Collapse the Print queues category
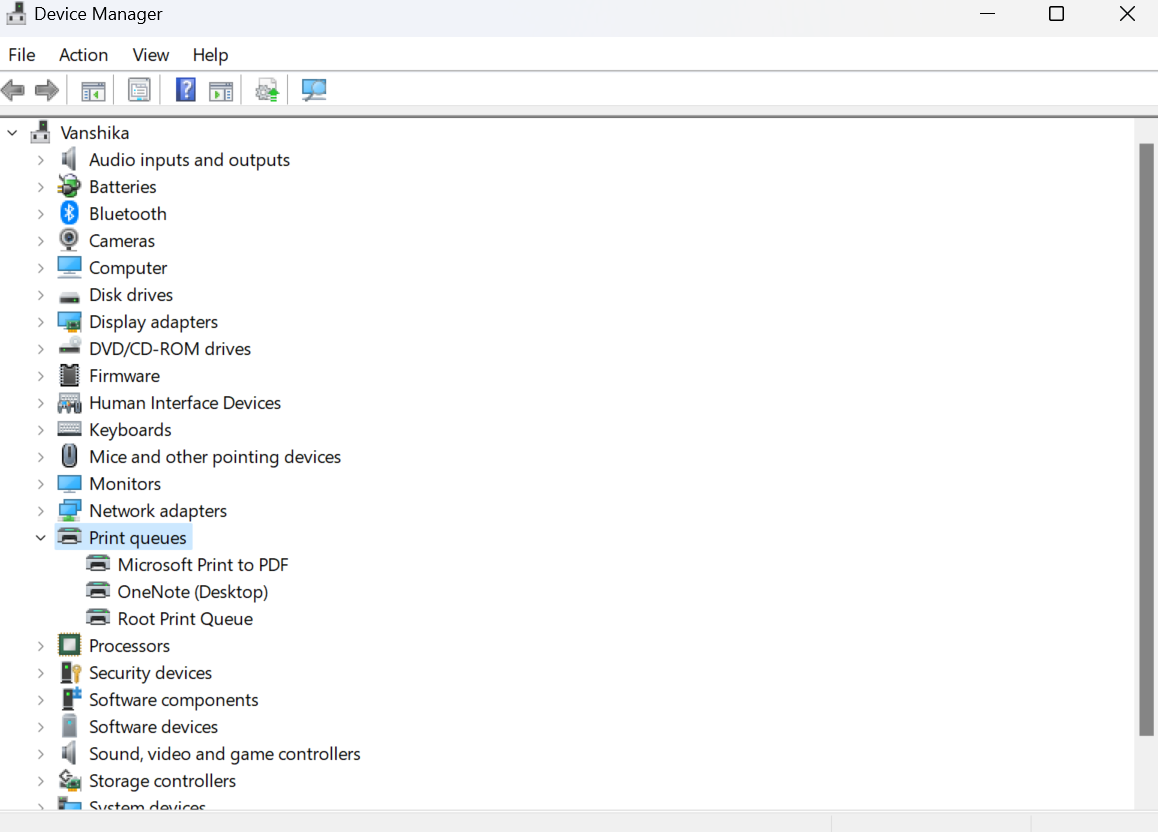The image size is (1158, 832). coord(41,538)
